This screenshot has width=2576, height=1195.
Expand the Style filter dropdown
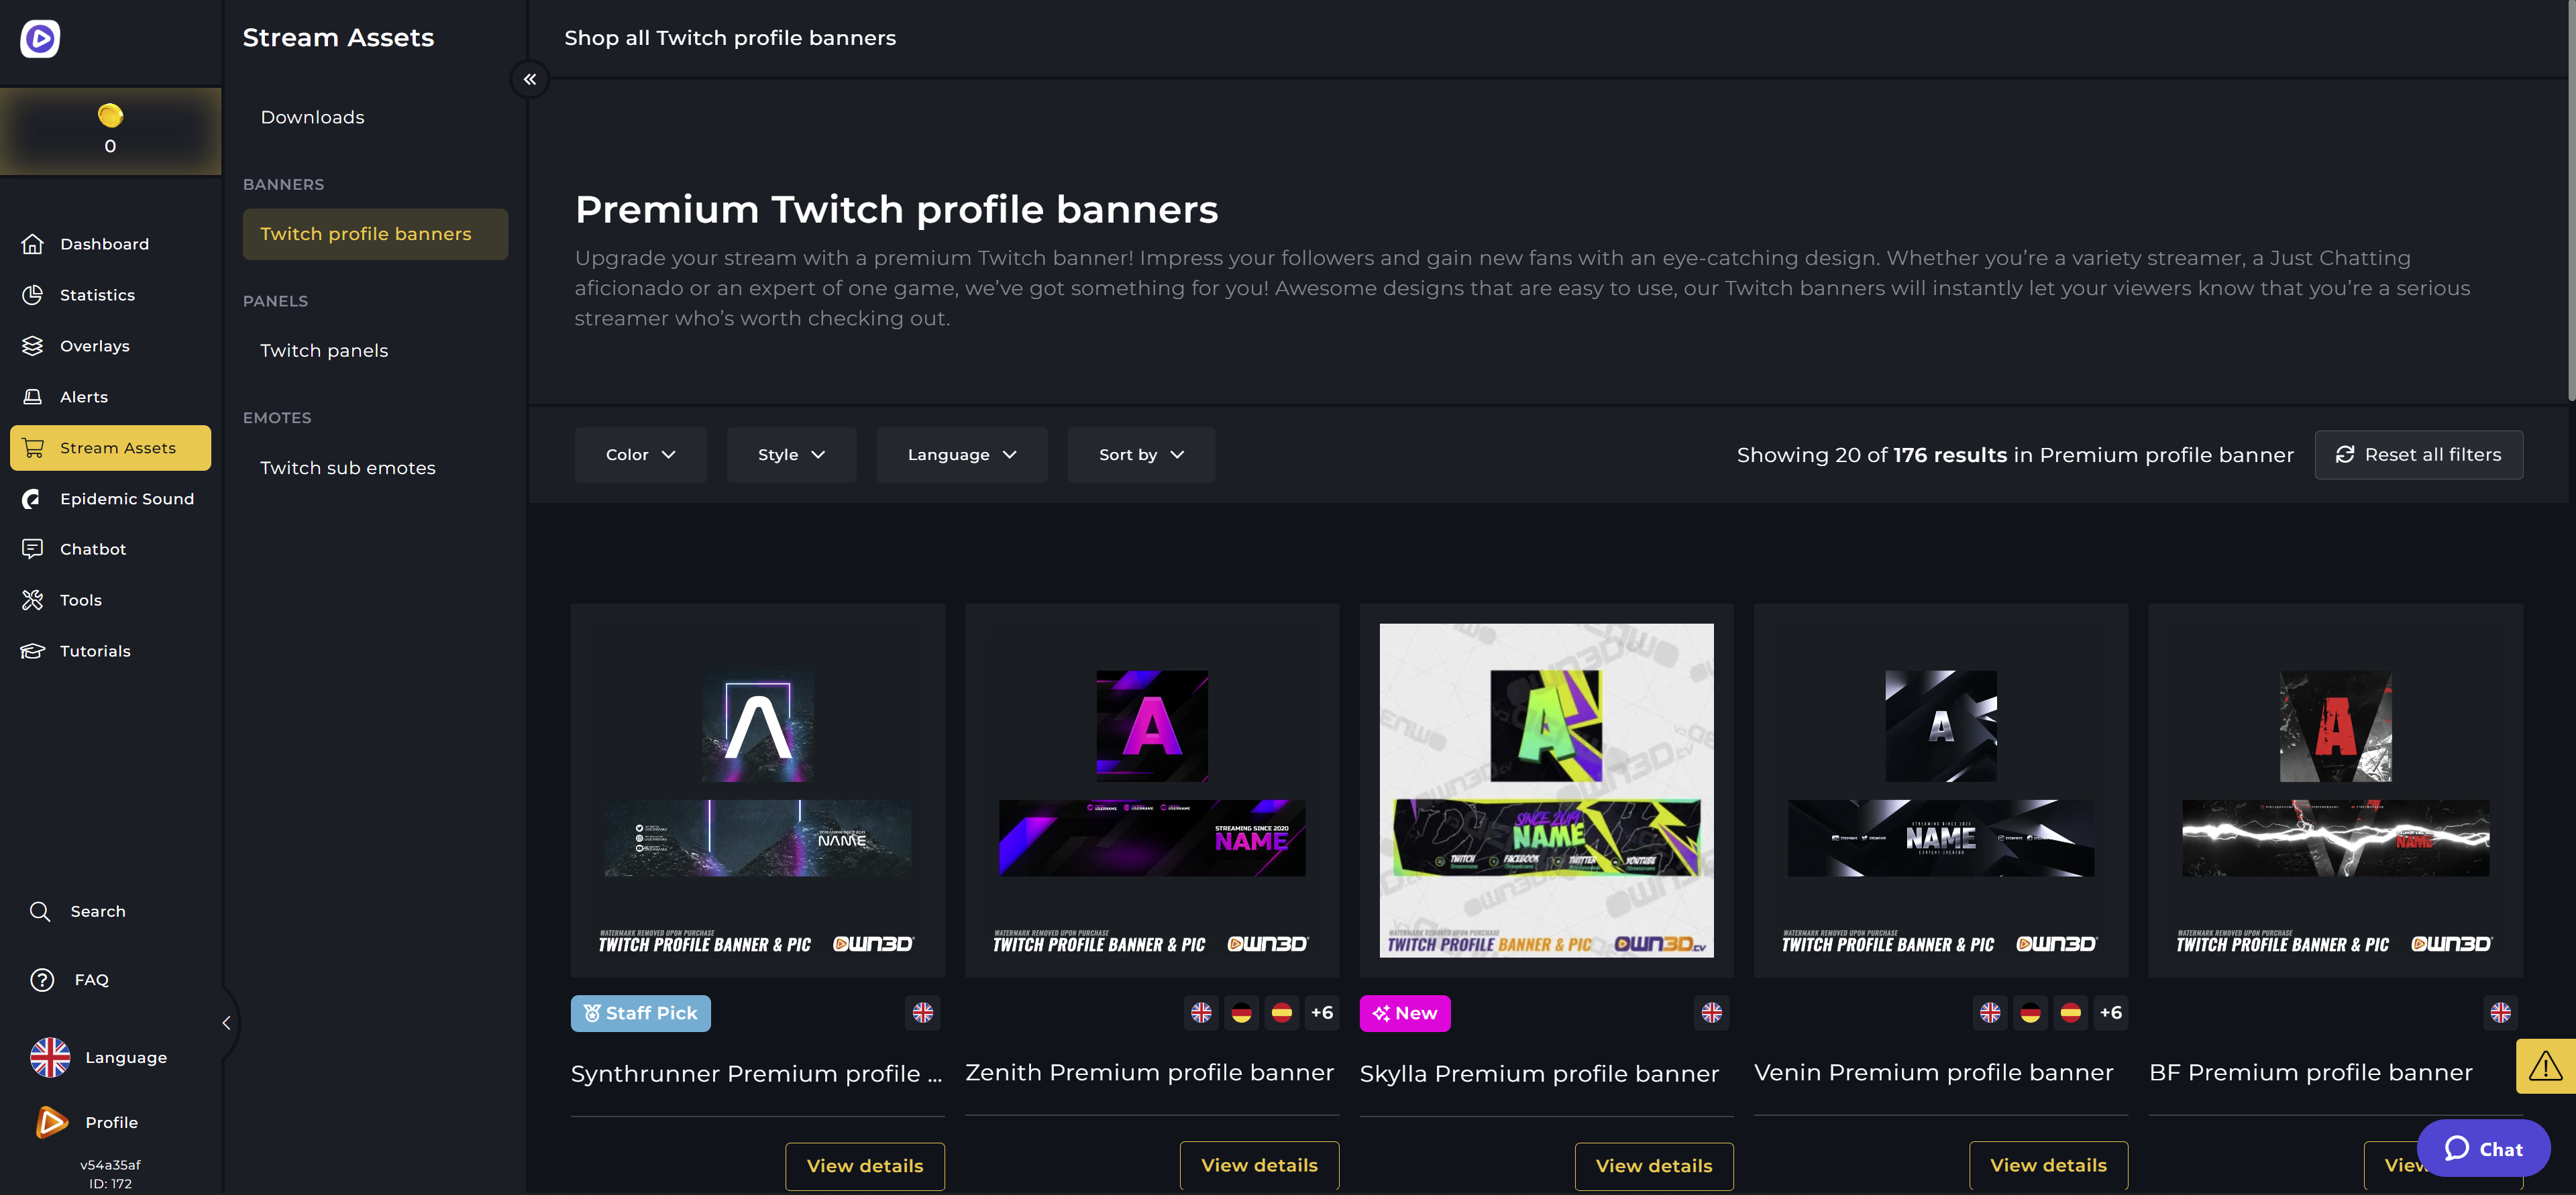pyautogui.click(x=790, y=455)
